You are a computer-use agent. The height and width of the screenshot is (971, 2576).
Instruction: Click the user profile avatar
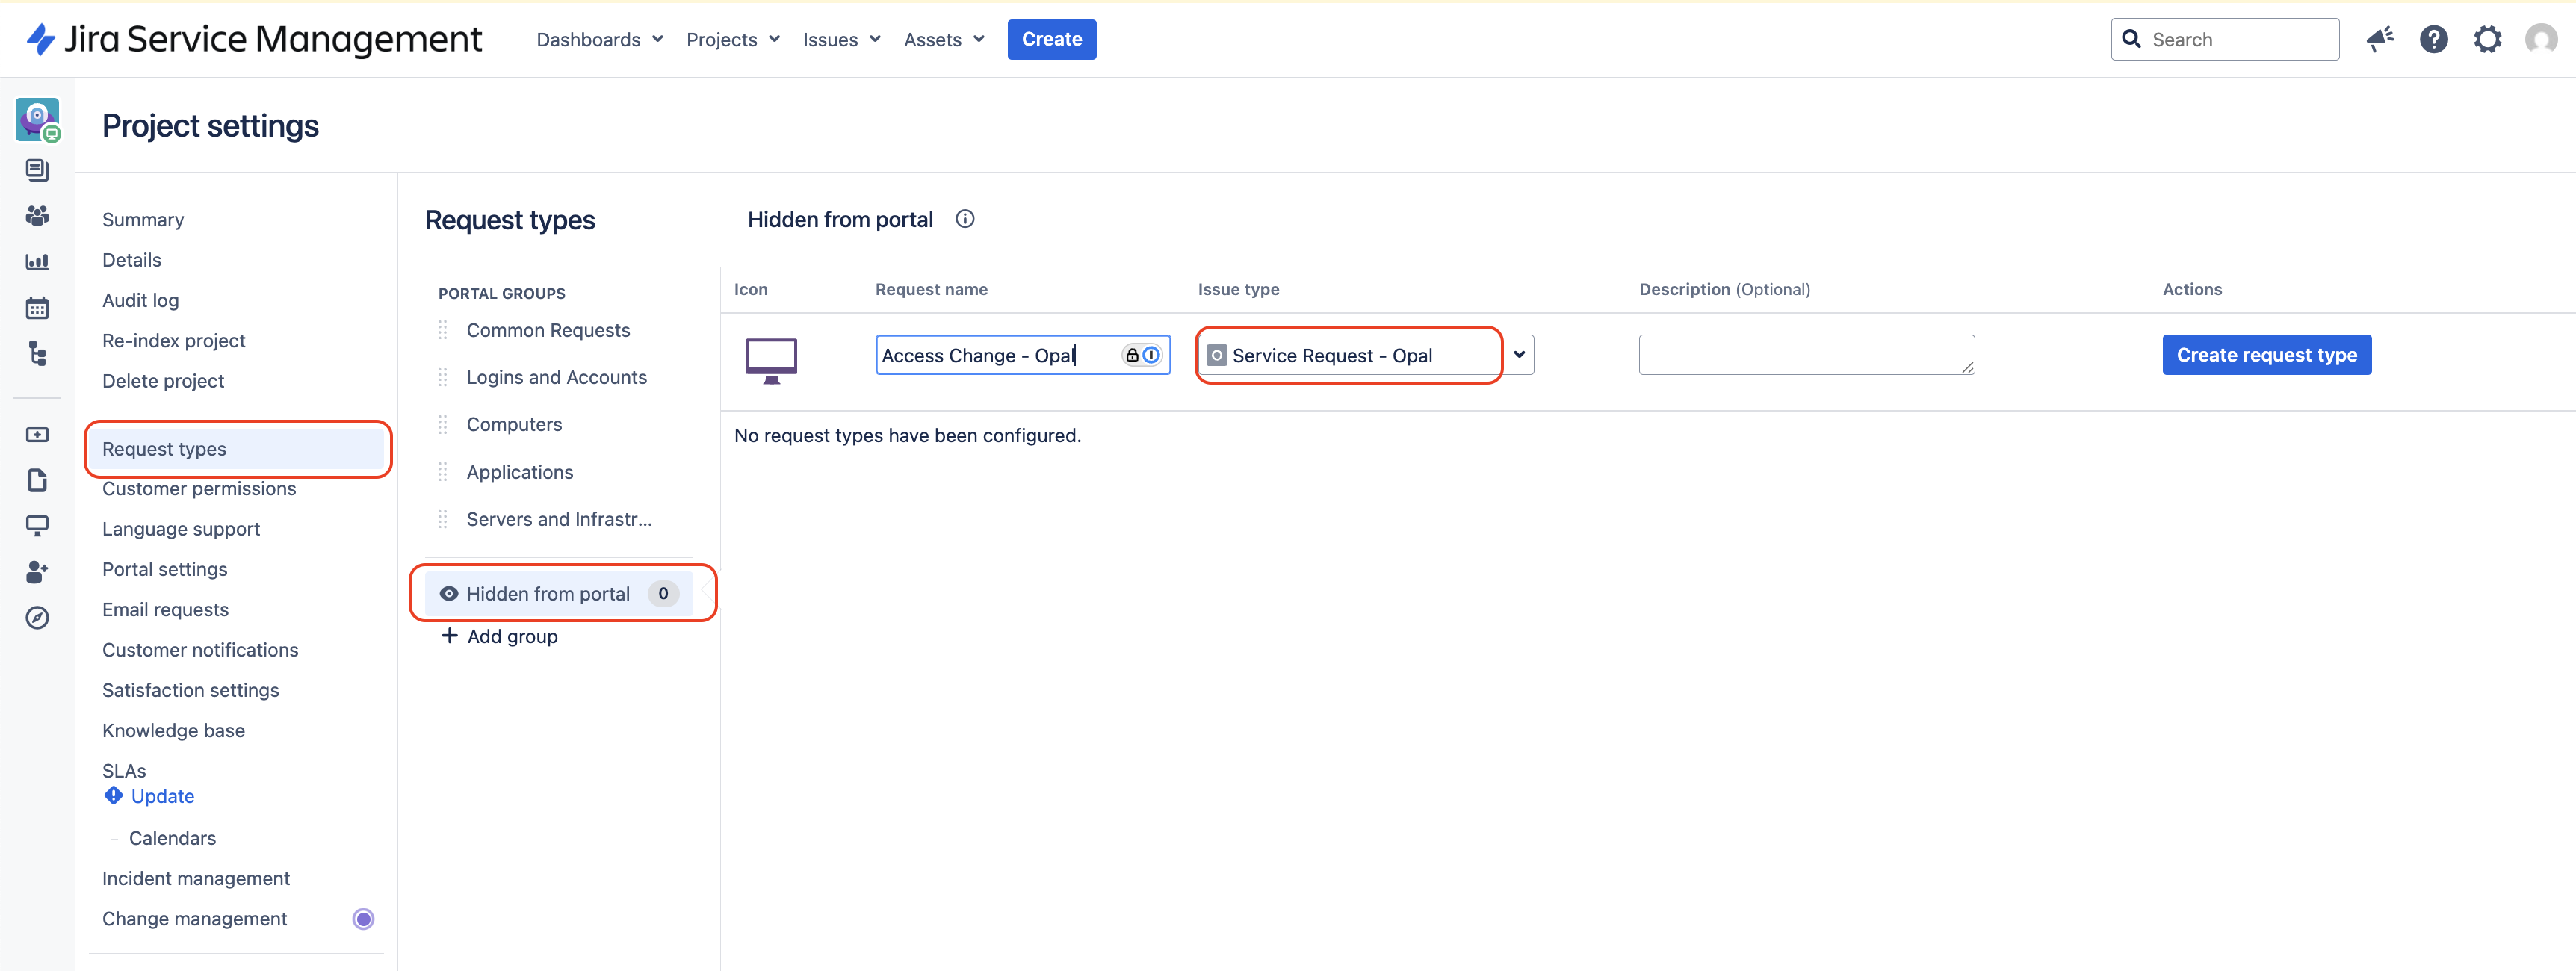(2540, 39)
